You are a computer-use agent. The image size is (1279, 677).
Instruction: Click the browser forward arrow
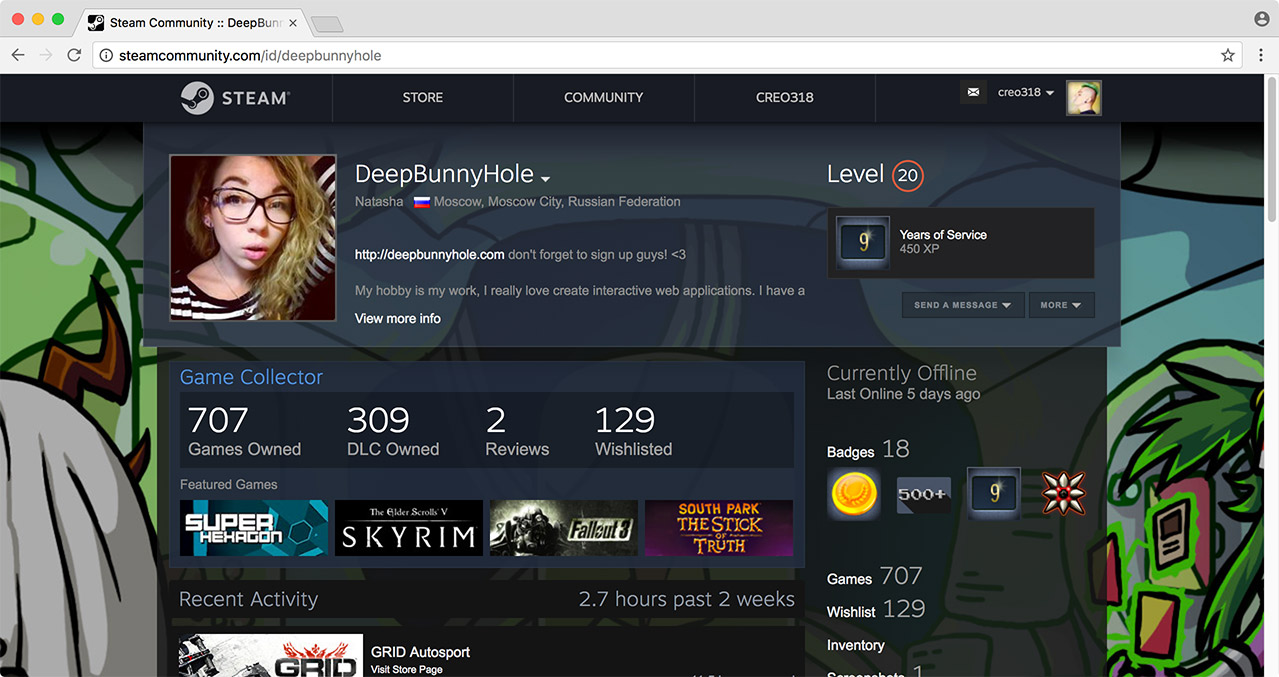coord(45,55)
